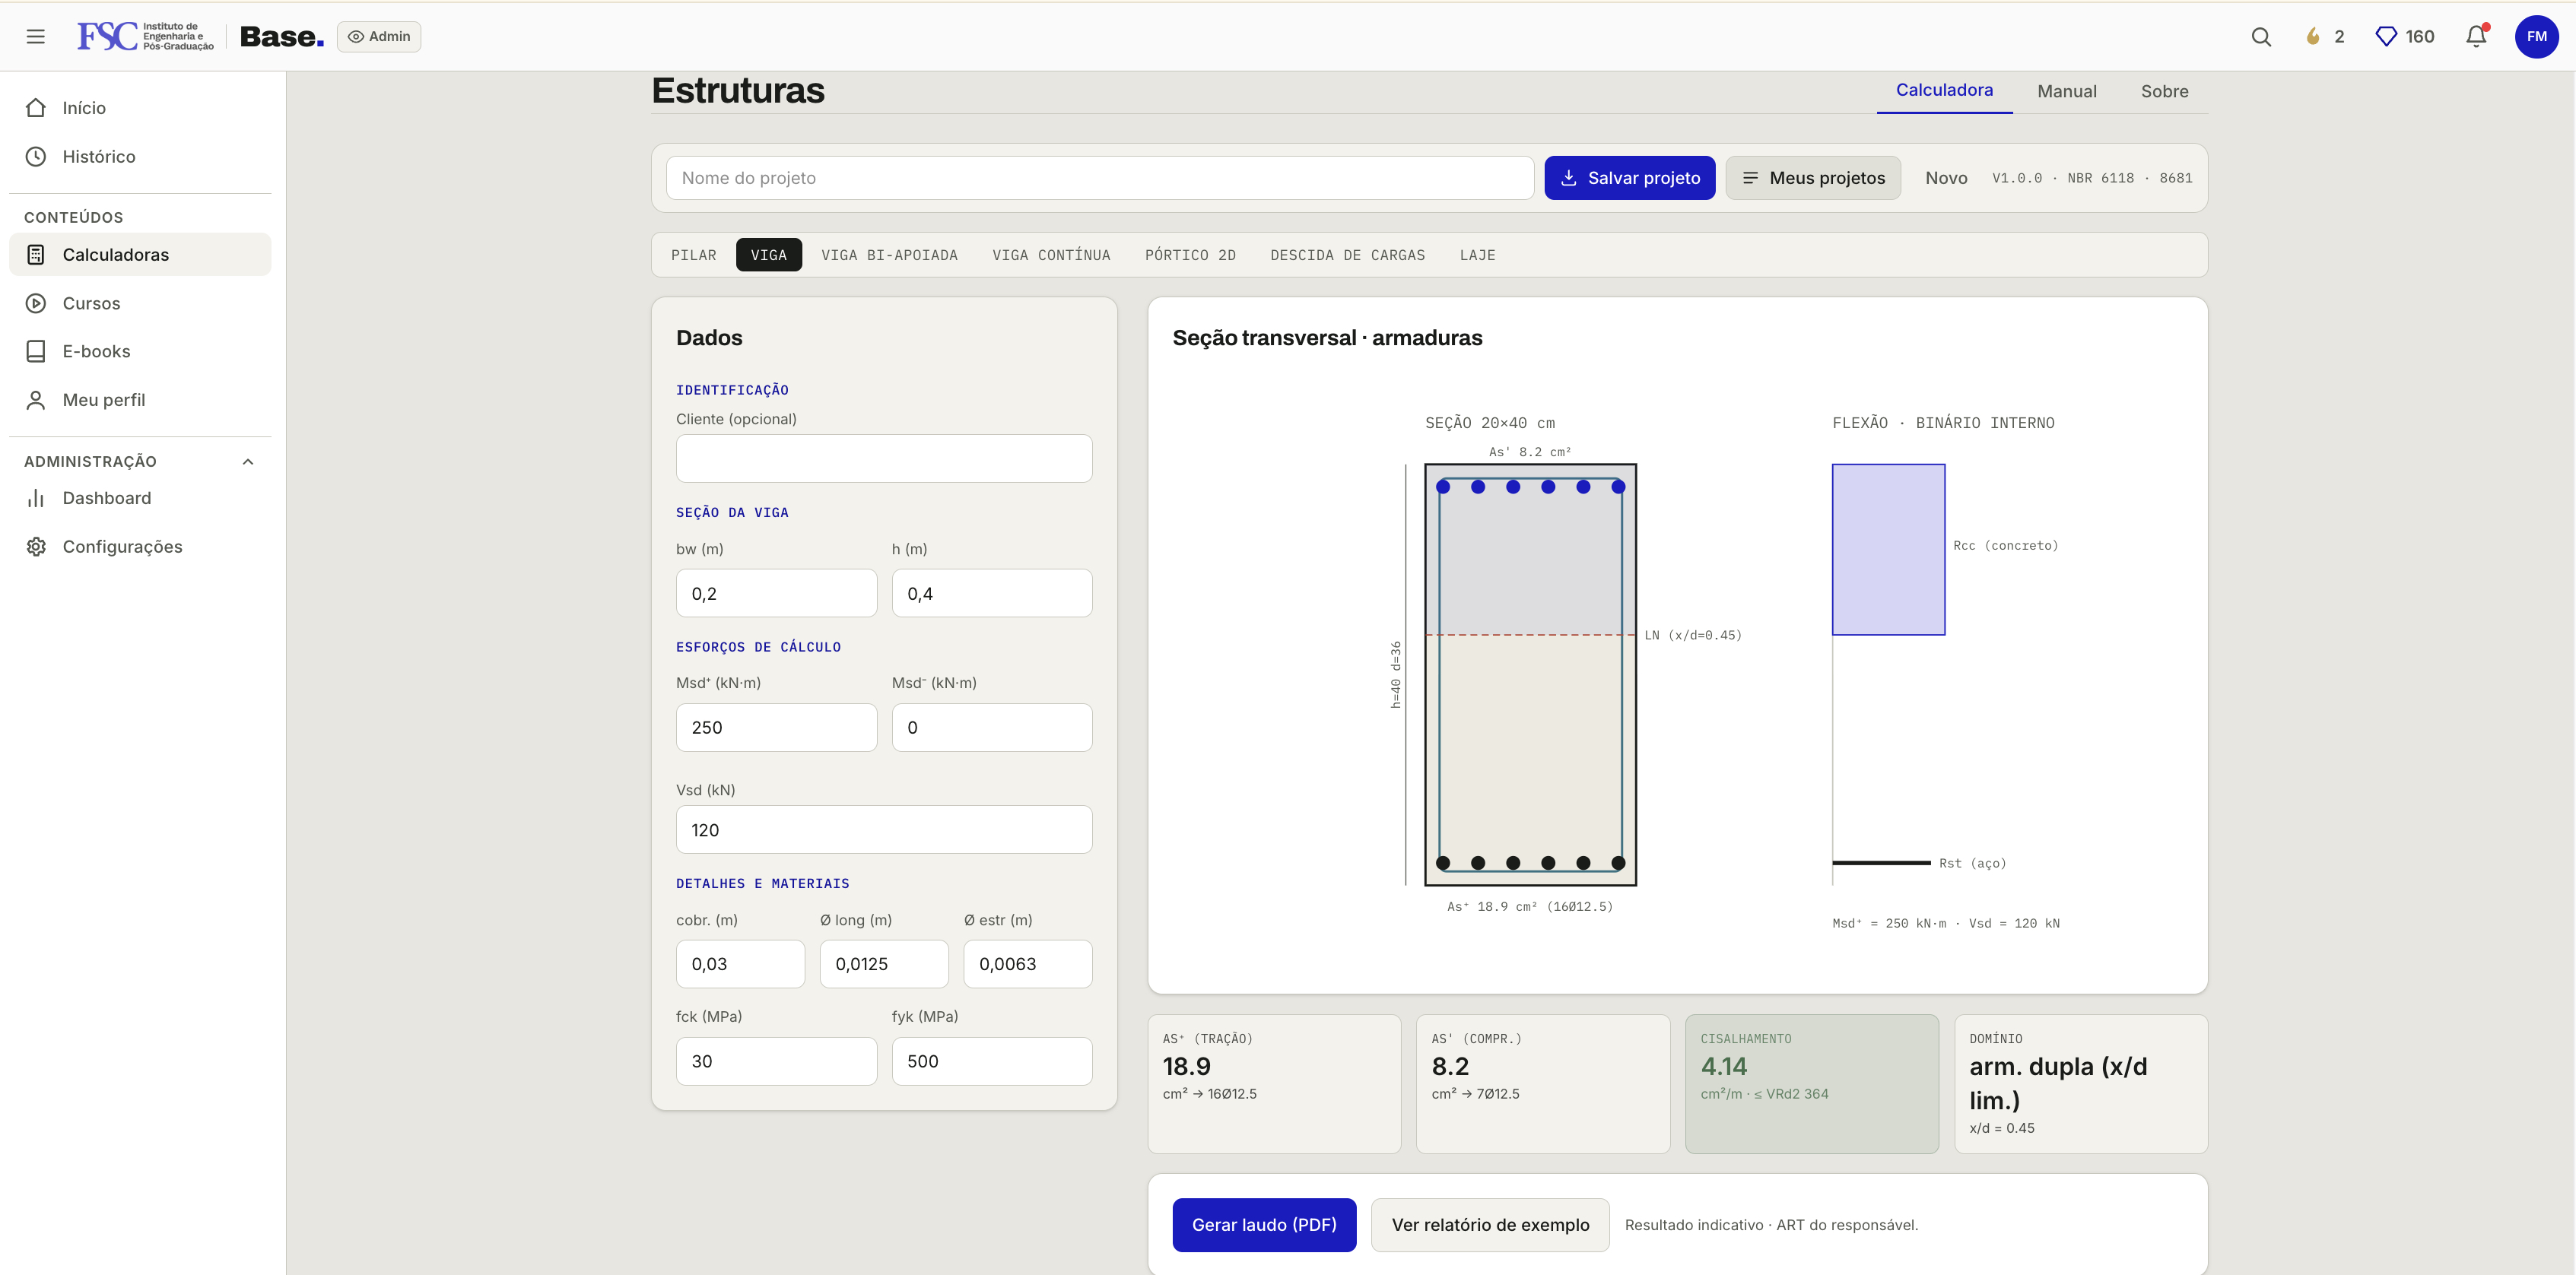Click the beam cross-section diagram
The height and width of the screenshot is (1275, 2576).
(1530, 675)
